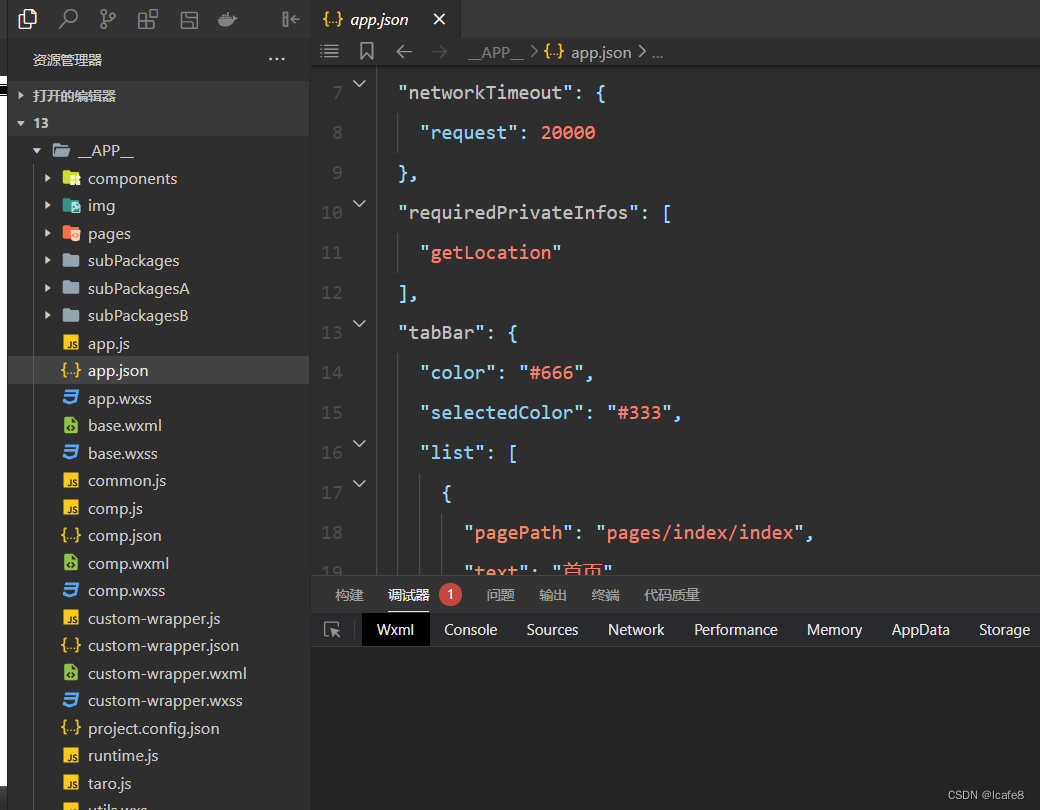Expand the subPackagesA folder

coord(48,288)
